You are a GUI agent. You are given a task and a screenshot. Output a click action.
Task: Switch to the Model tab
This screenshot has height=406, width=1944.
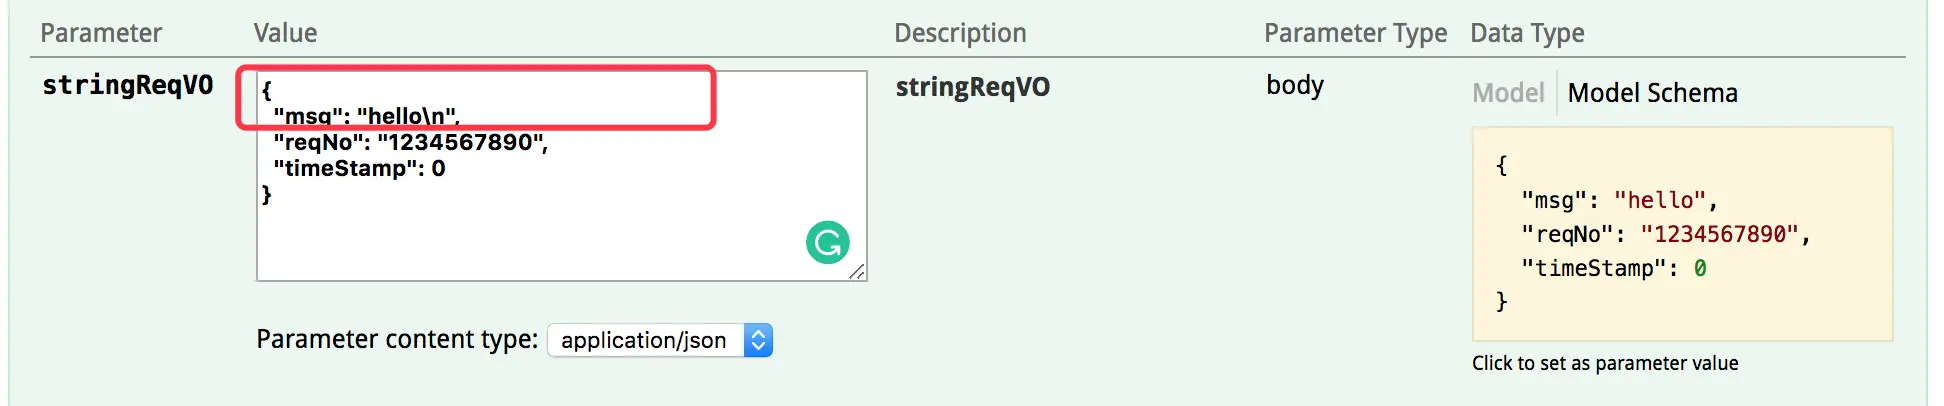coord(1508,93)
